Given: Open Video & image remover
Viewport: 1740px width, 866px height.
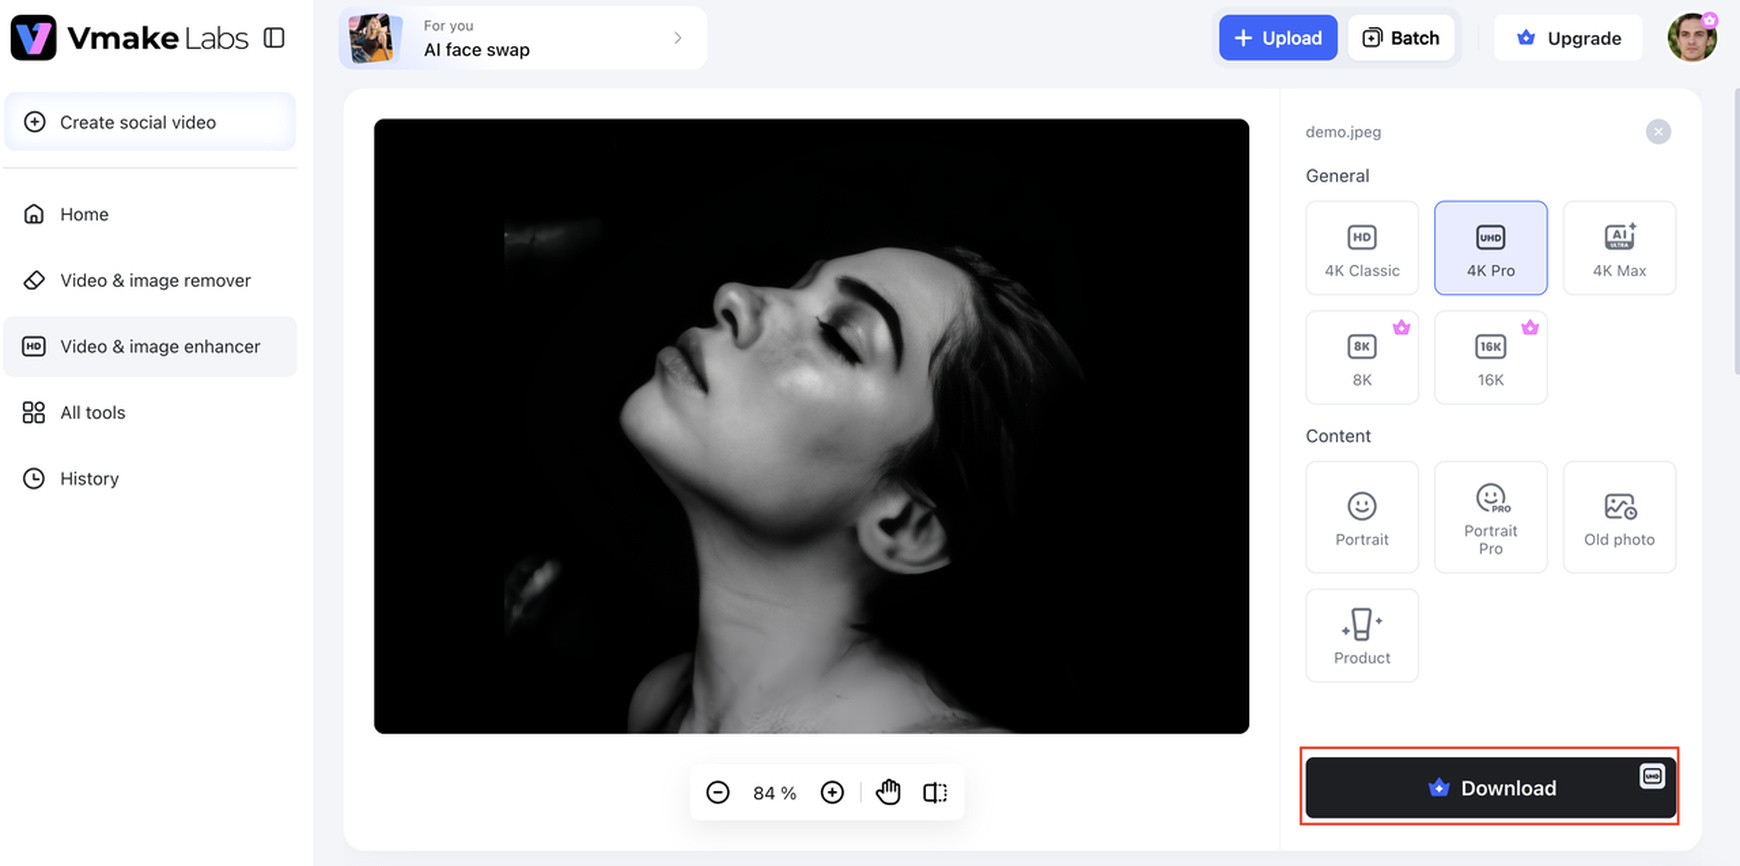Looking at the screenshot, I should (x=150, y=280).
